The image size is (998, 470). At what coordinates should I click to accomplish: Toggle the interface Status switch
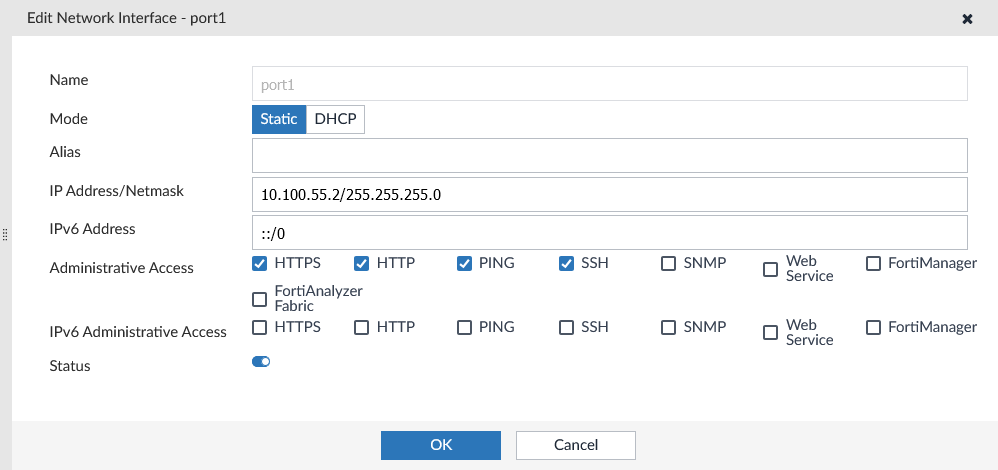[x=261, y=362]
